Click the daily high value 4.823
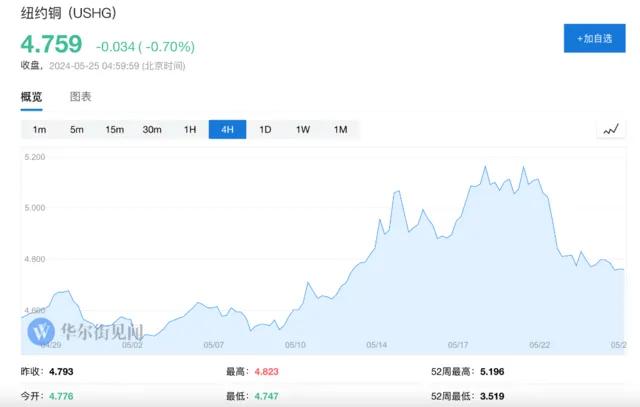Image resolution: width=640 pixels, height=407 pixels. [x=268, y=371]
